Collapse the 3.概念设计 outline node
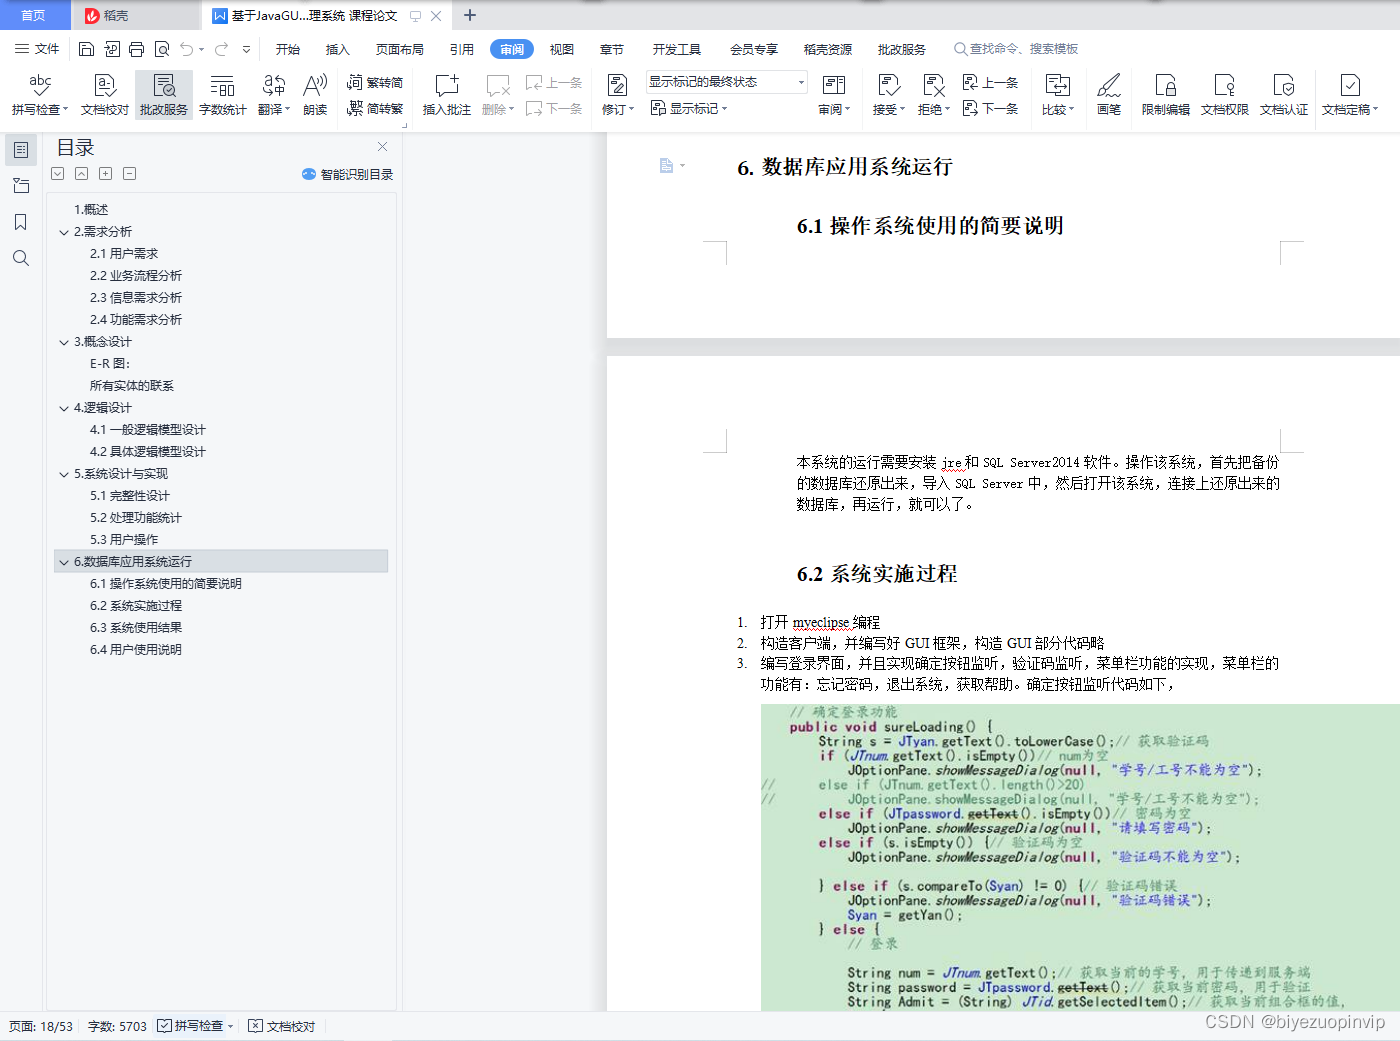This screenshot has height=1041, width=1400. (x=64, y=342)
